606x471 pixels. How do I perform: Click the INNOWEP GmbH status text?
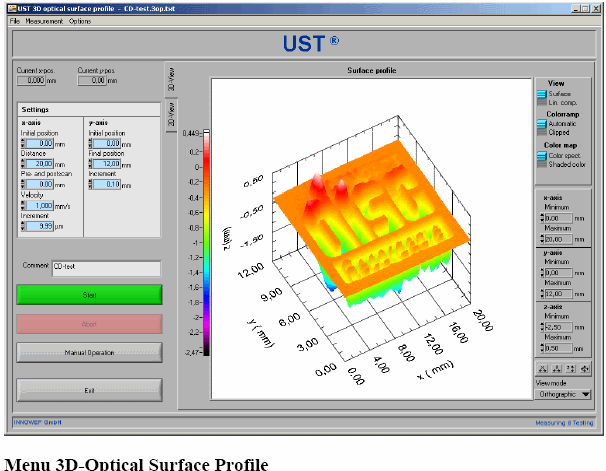[x=37, y=422]
